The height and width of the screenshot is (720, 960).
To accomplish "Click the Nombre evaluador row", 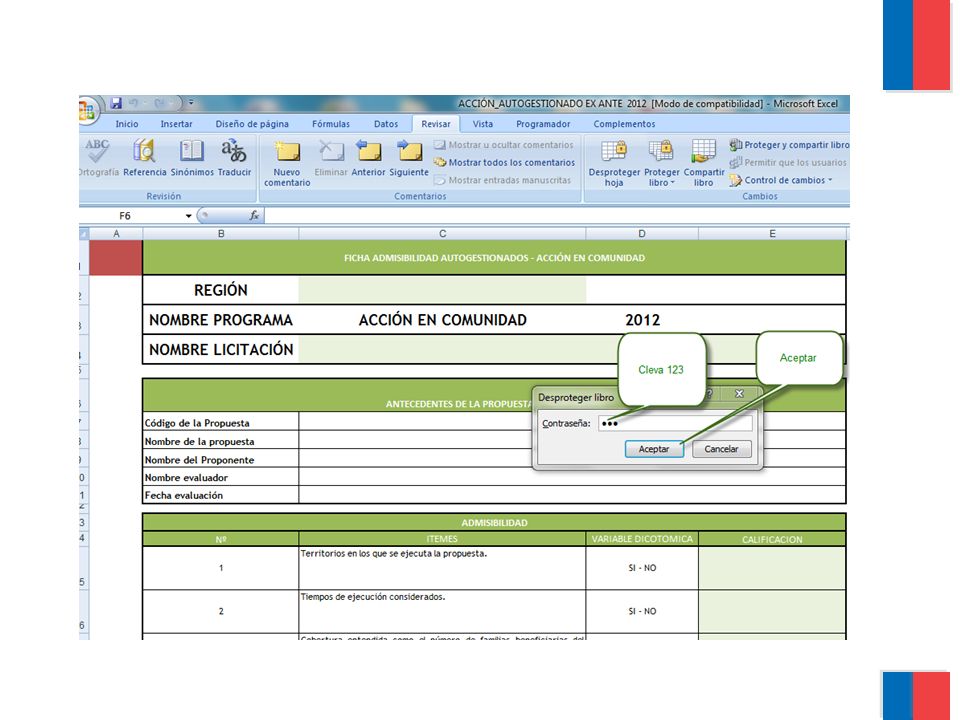I will tap(494, 478).
